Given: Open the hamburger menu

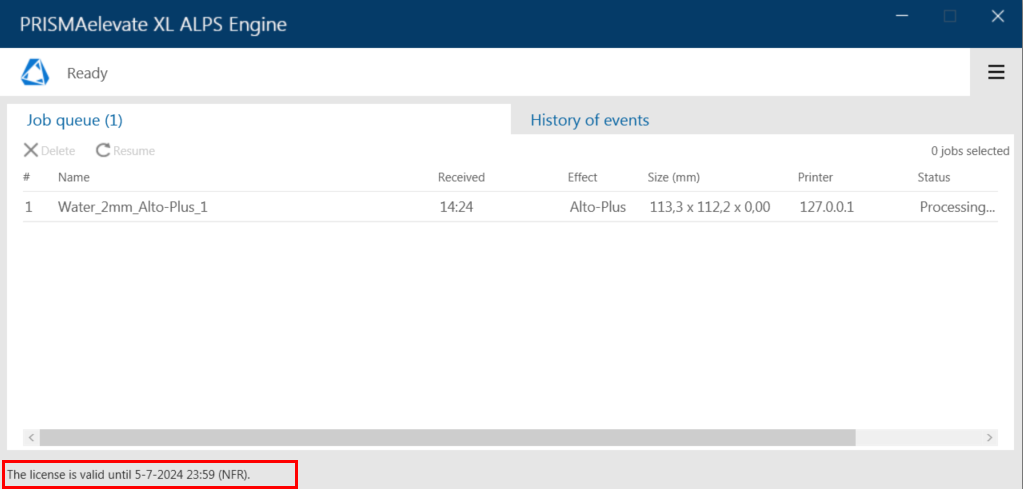Looking at the screenshot, I should point(996,72).
